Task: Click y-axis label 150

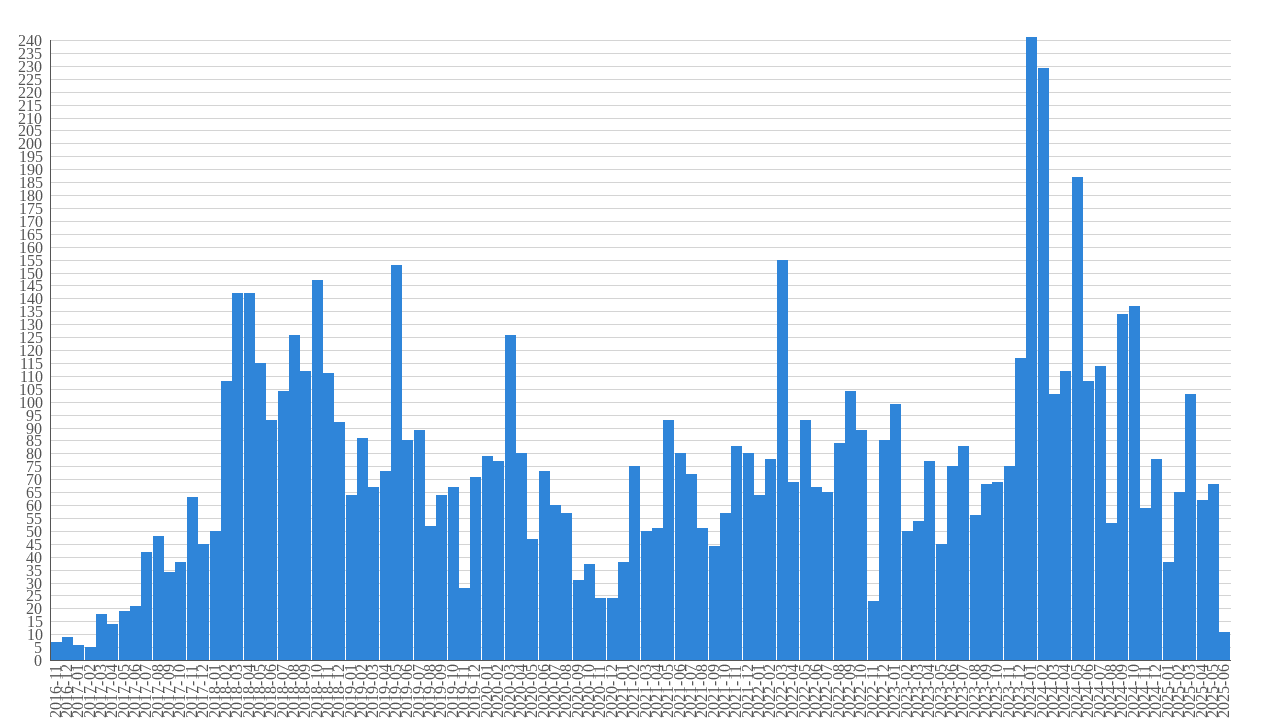Action: [30, 273]
